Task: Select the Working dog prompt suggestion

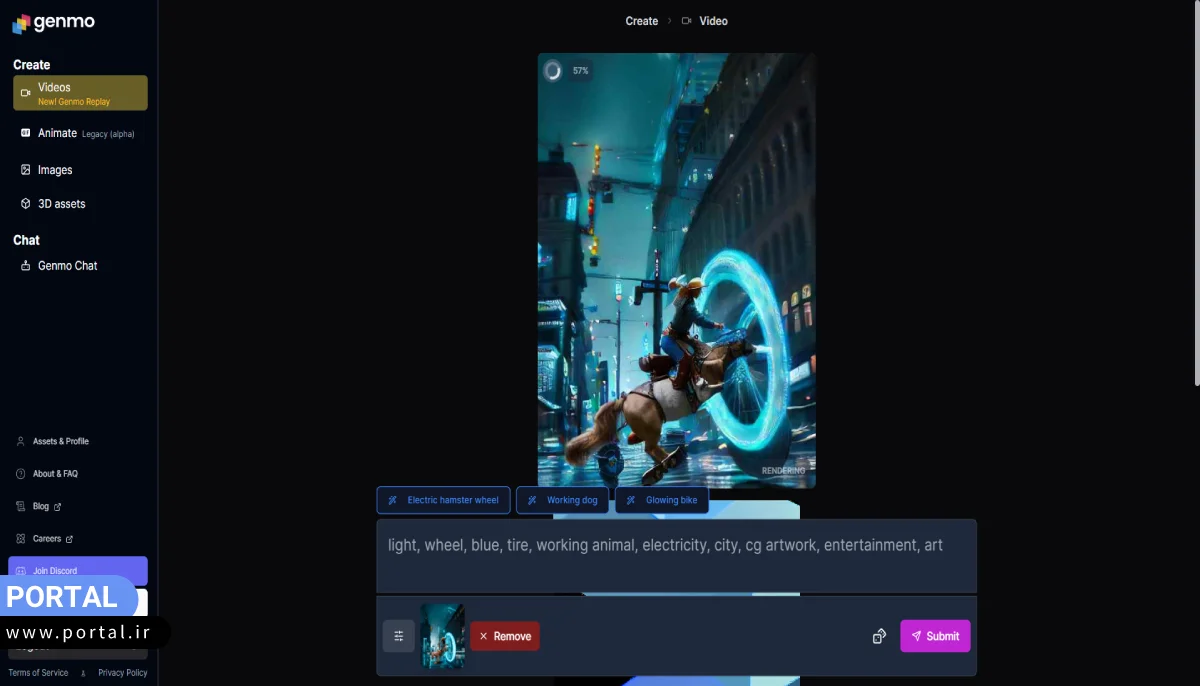Action: (562, 500)
